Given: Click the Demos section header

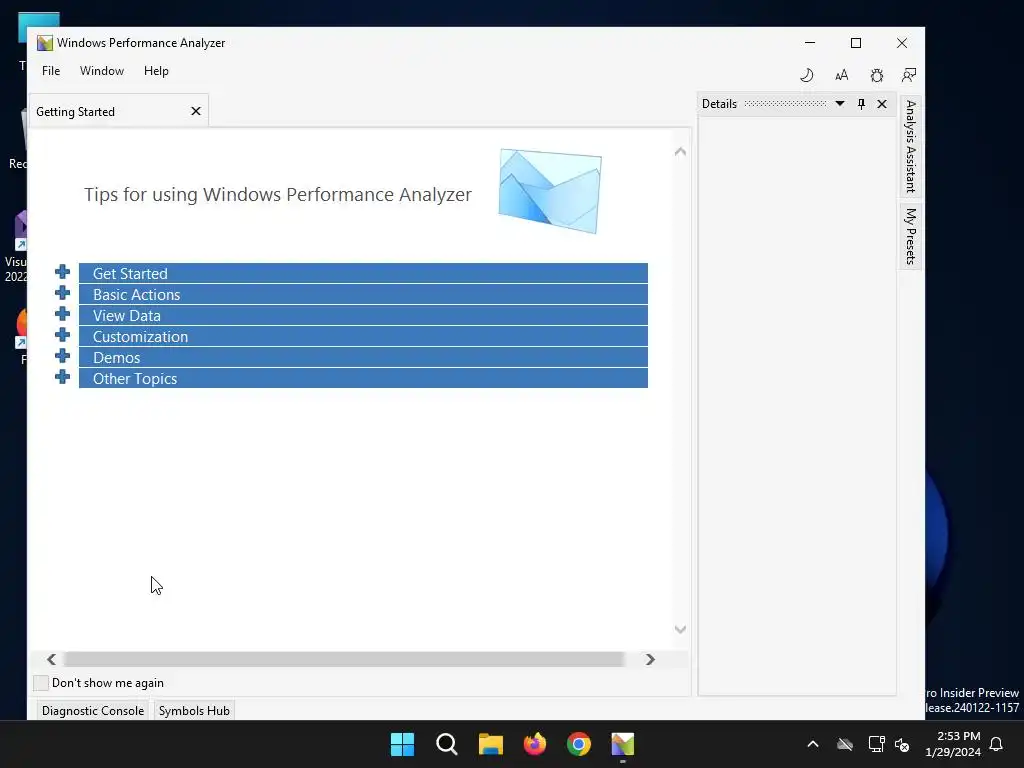Looking at the screenshot, I should pyautogui.click(x=363, y=357).
